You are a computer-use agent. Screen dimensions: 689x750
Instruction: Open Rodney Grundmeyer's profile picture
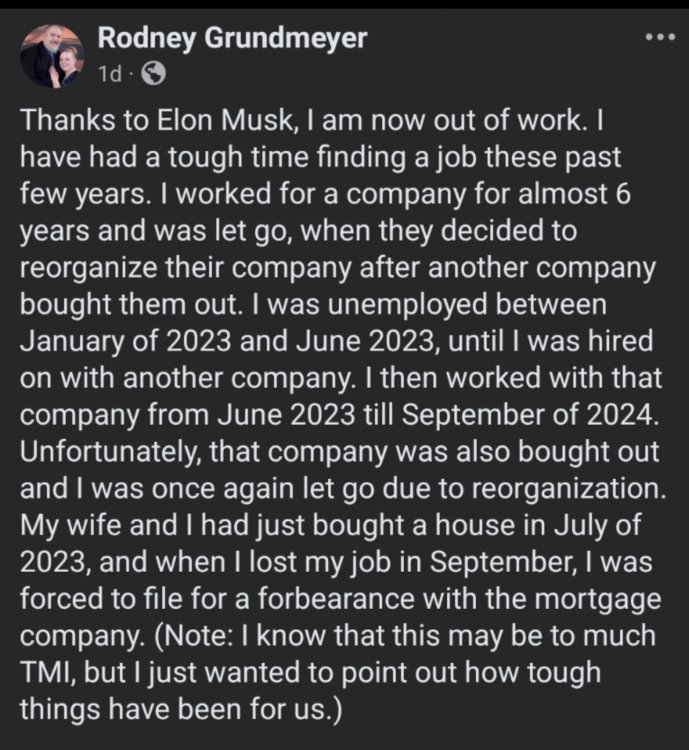point(52,57)
